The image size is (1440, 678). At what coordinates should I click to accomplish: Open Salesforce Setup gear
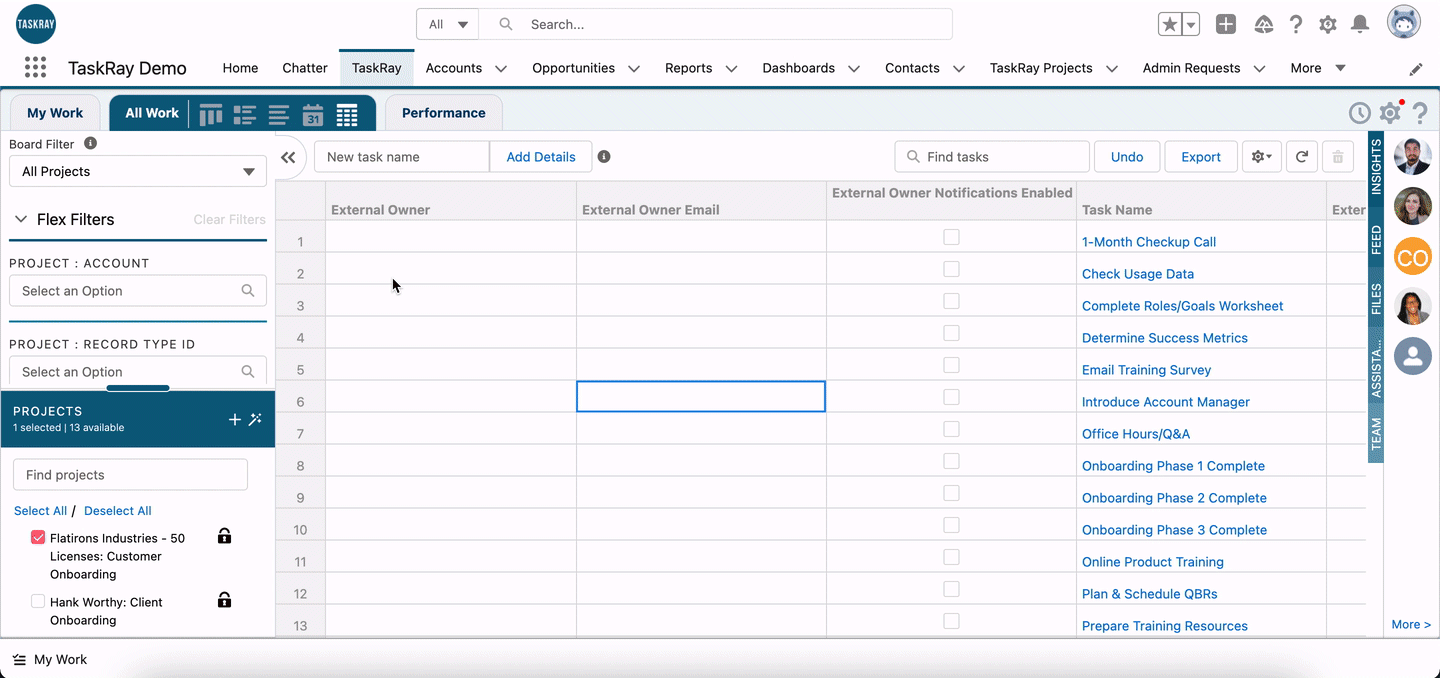pyautogui.click(x=1328, y=25)
